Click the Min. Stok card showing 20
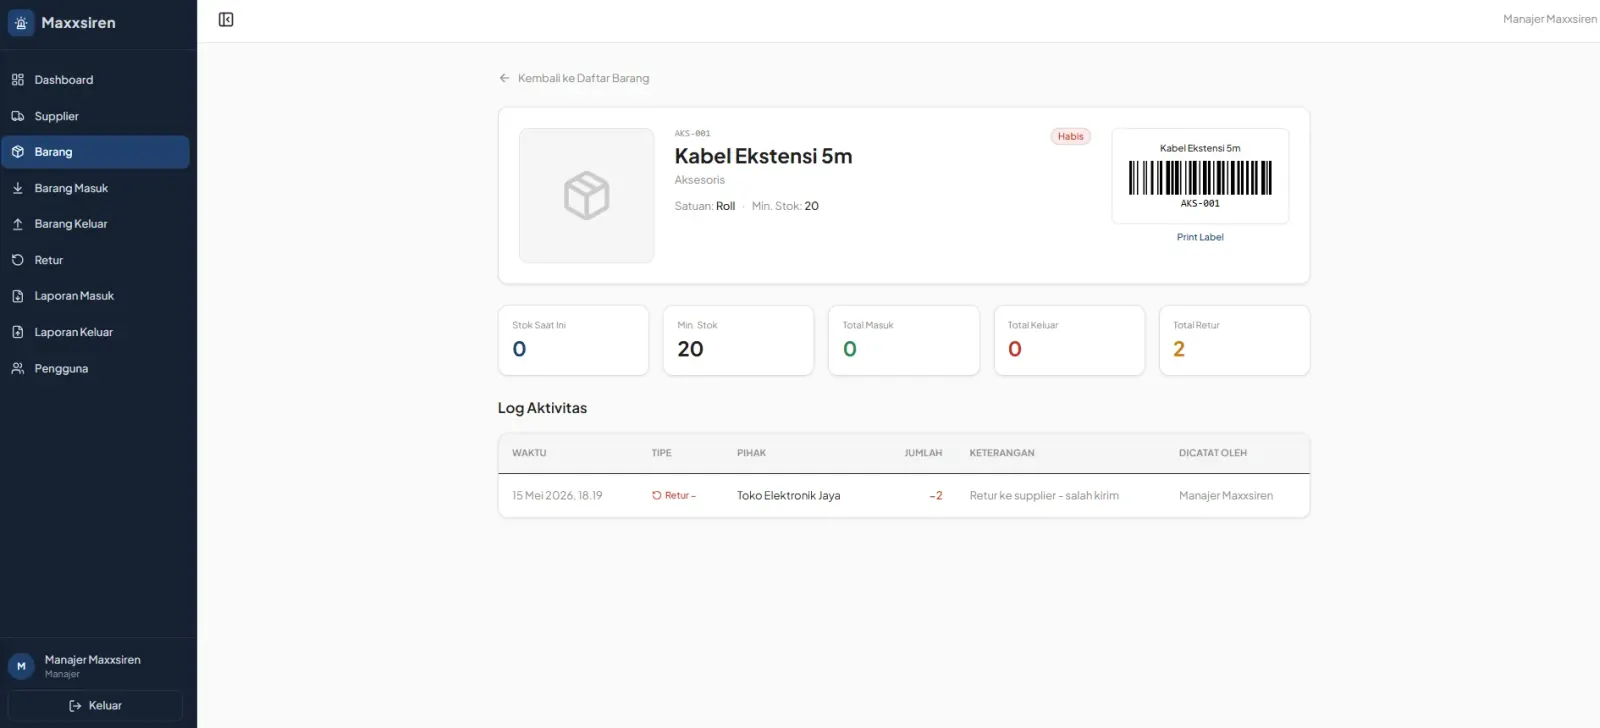 pos(738,341)
